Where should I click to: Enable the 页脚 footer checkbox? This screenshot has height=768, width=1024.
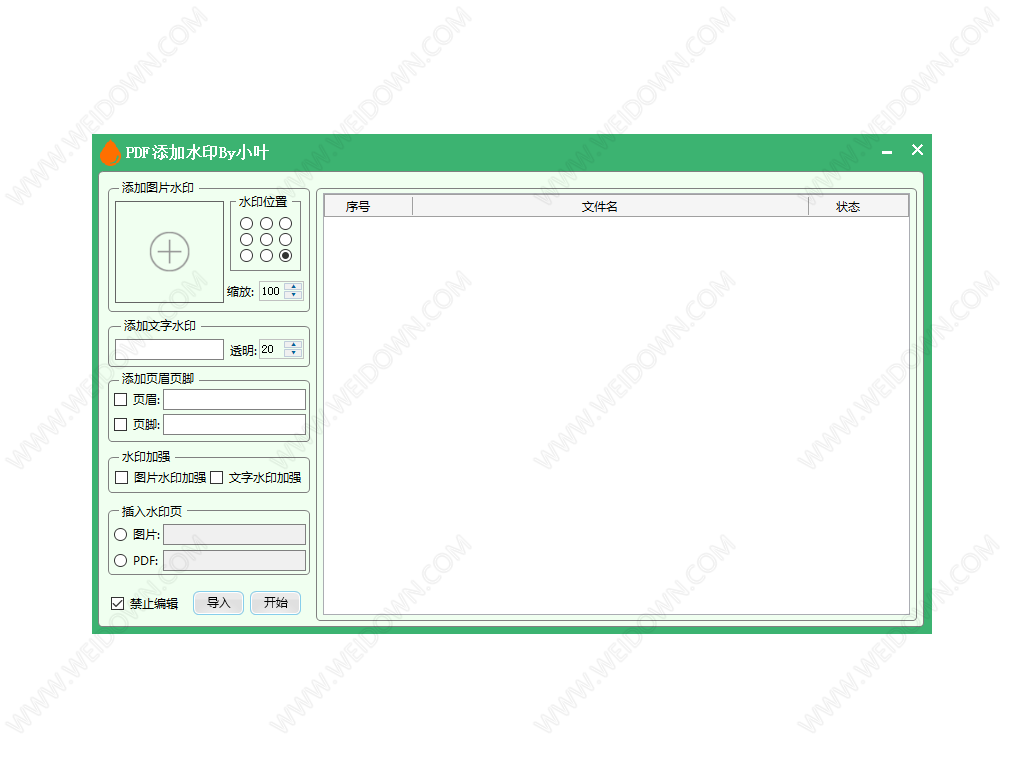coord(121,424)
